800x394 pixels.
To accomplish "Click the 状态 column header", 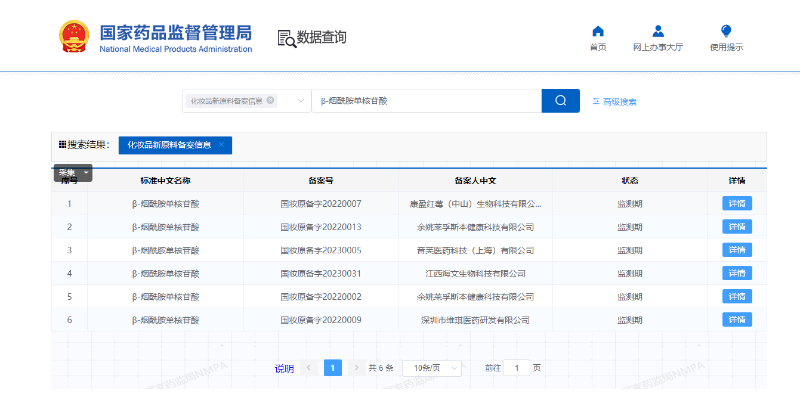I will (630, 181).
